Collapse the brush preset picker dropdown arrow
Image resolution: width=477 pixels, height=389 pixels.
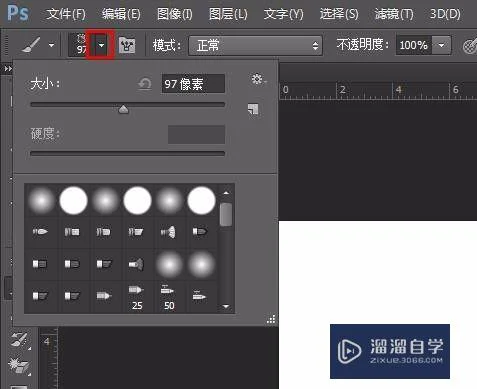101,45
